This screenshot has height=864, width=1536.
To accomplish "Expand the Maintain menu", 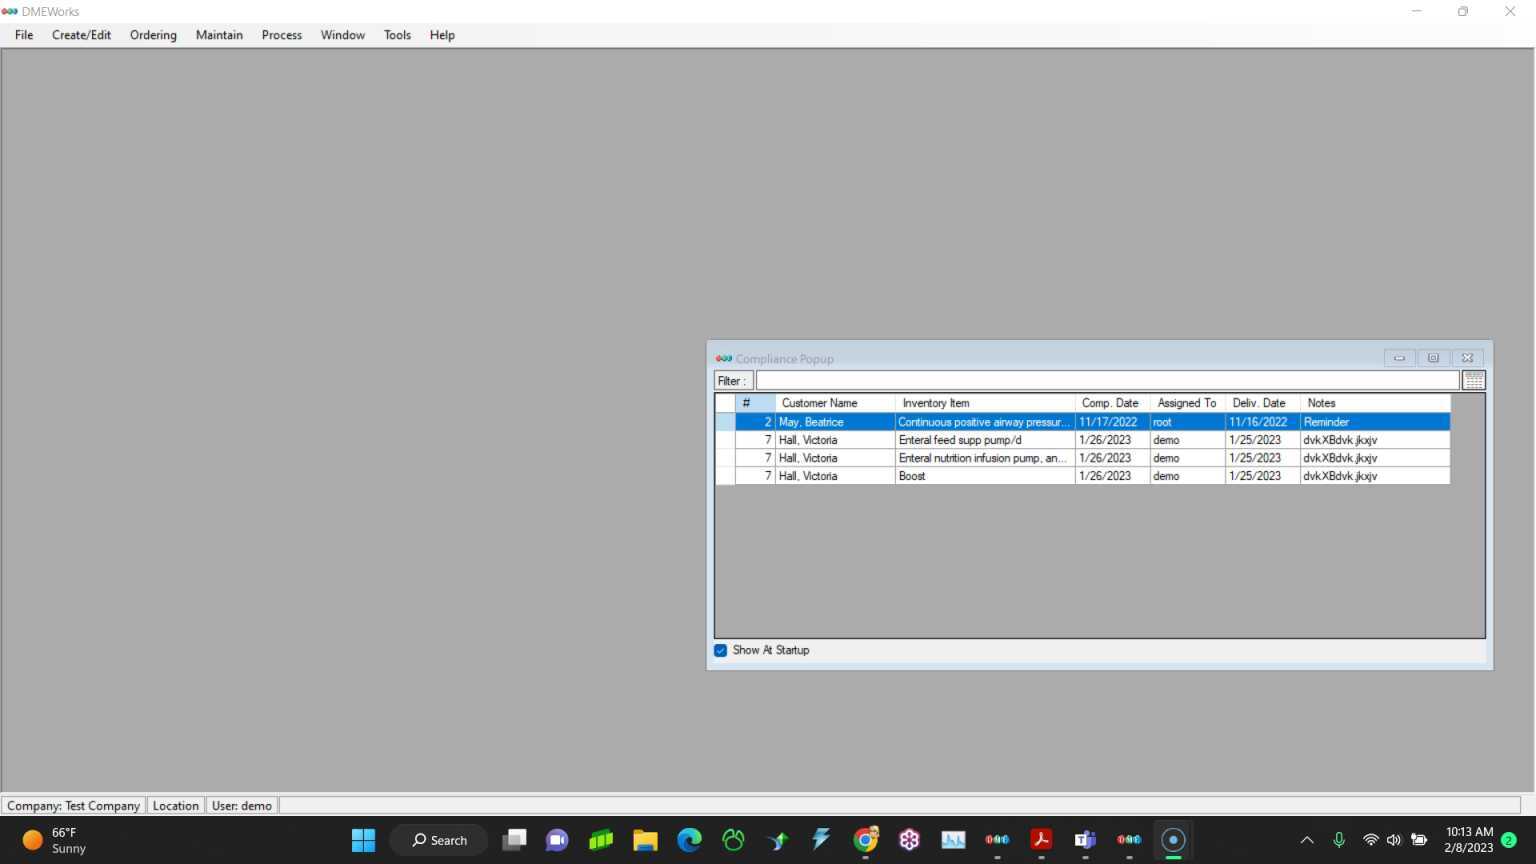I will point(219,35).
